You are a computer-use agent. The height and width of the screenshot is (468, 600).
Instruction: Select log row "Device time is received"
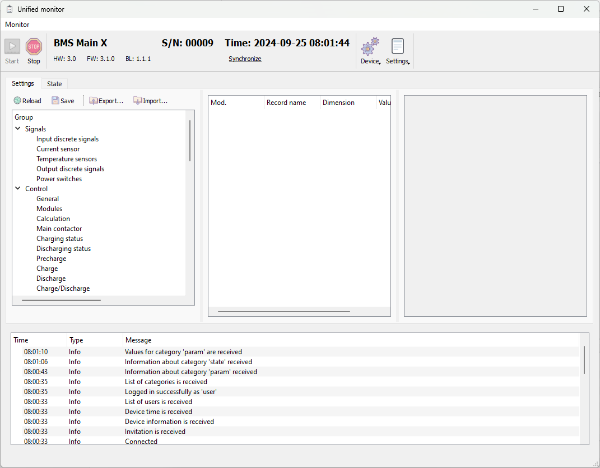[x=295, y=411]
